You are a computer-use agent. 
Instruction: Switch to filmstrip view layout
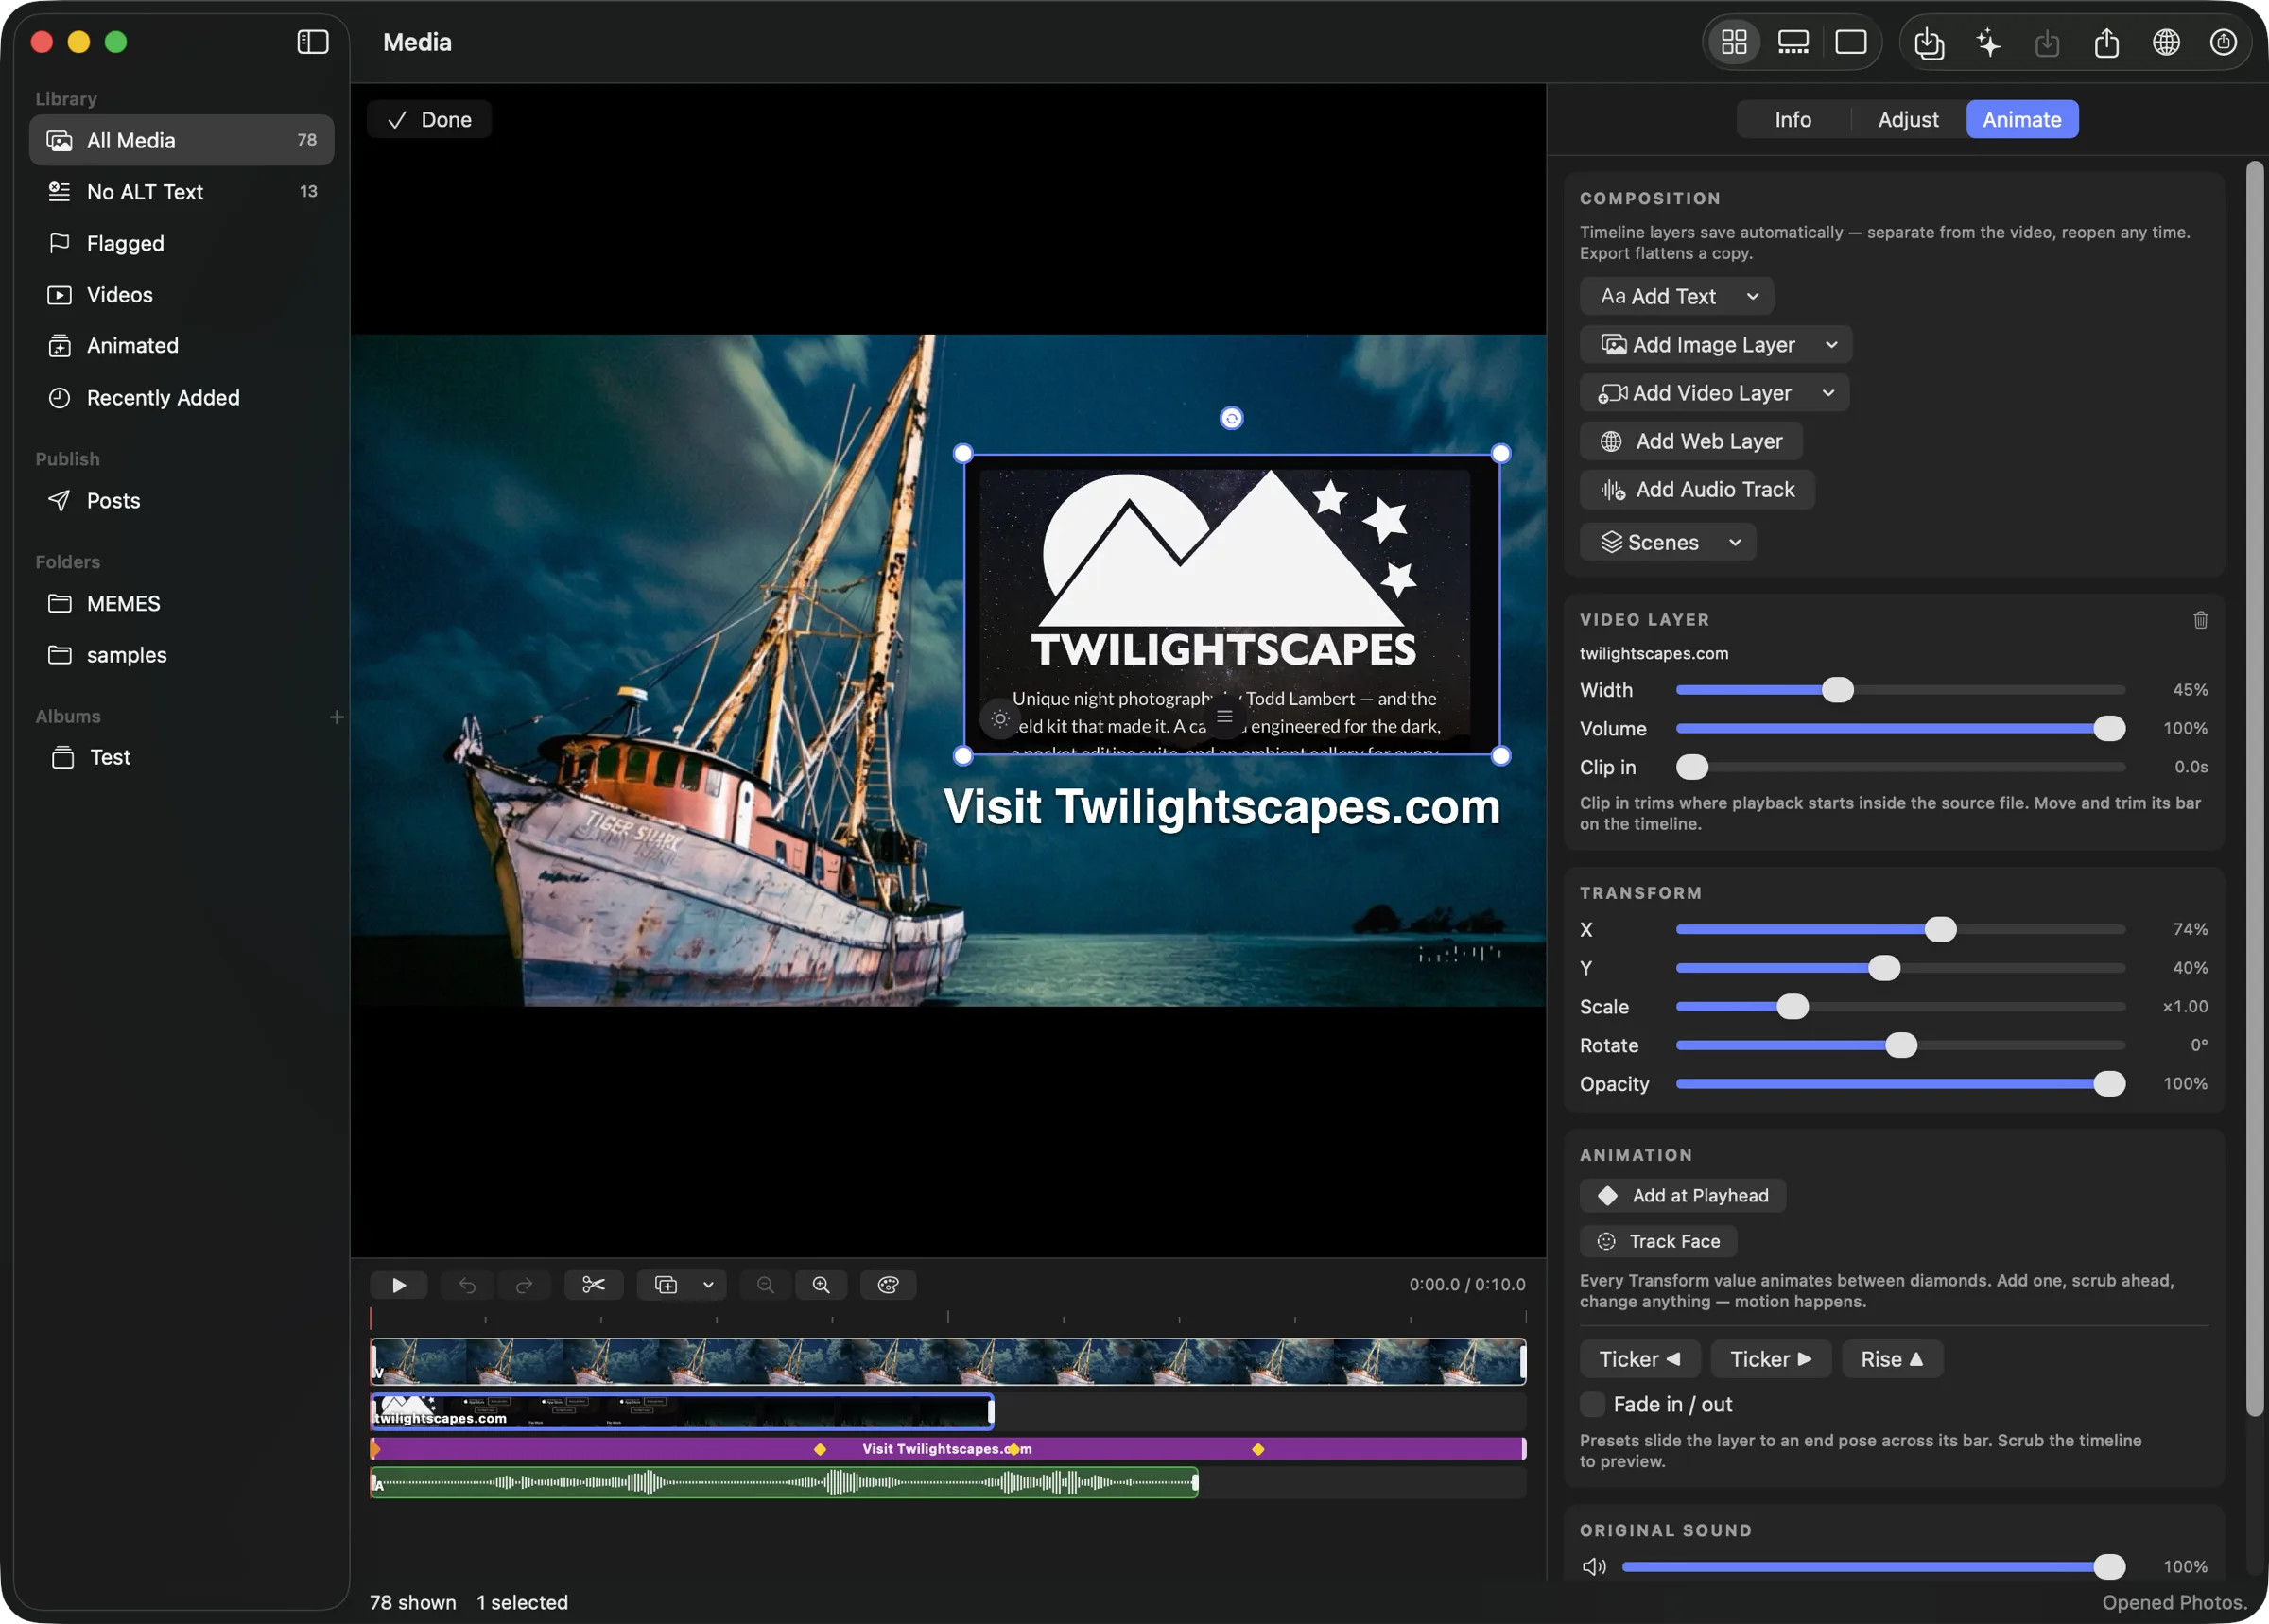tap(1793, 42)
